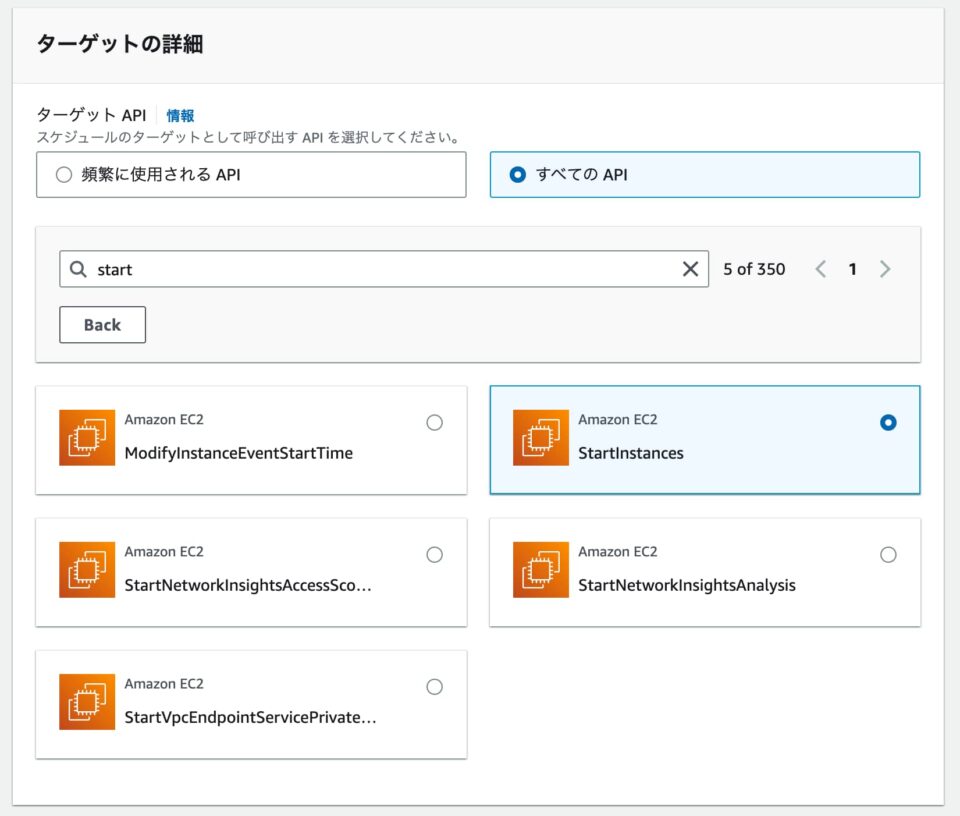Screen dimensions: 960x816
Task: Click the EC2 icon on StartVpcEndpointServicePrivate card
Action: [86, 703]
